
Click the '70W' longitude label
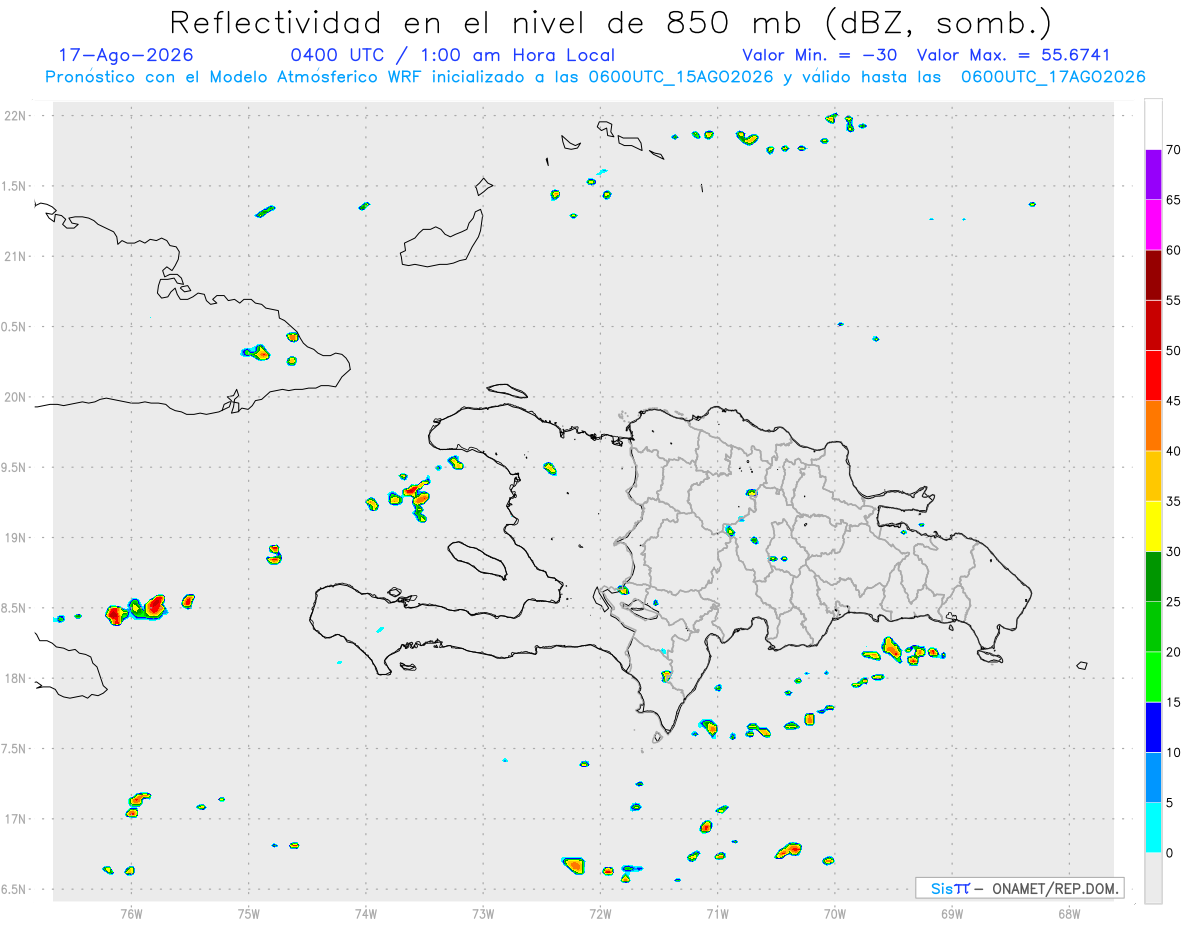(x=835, y=913)
